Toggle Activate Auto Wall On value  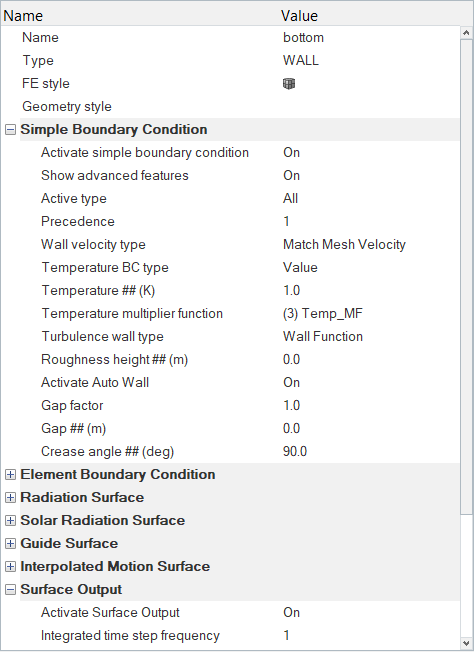(291, 383)
